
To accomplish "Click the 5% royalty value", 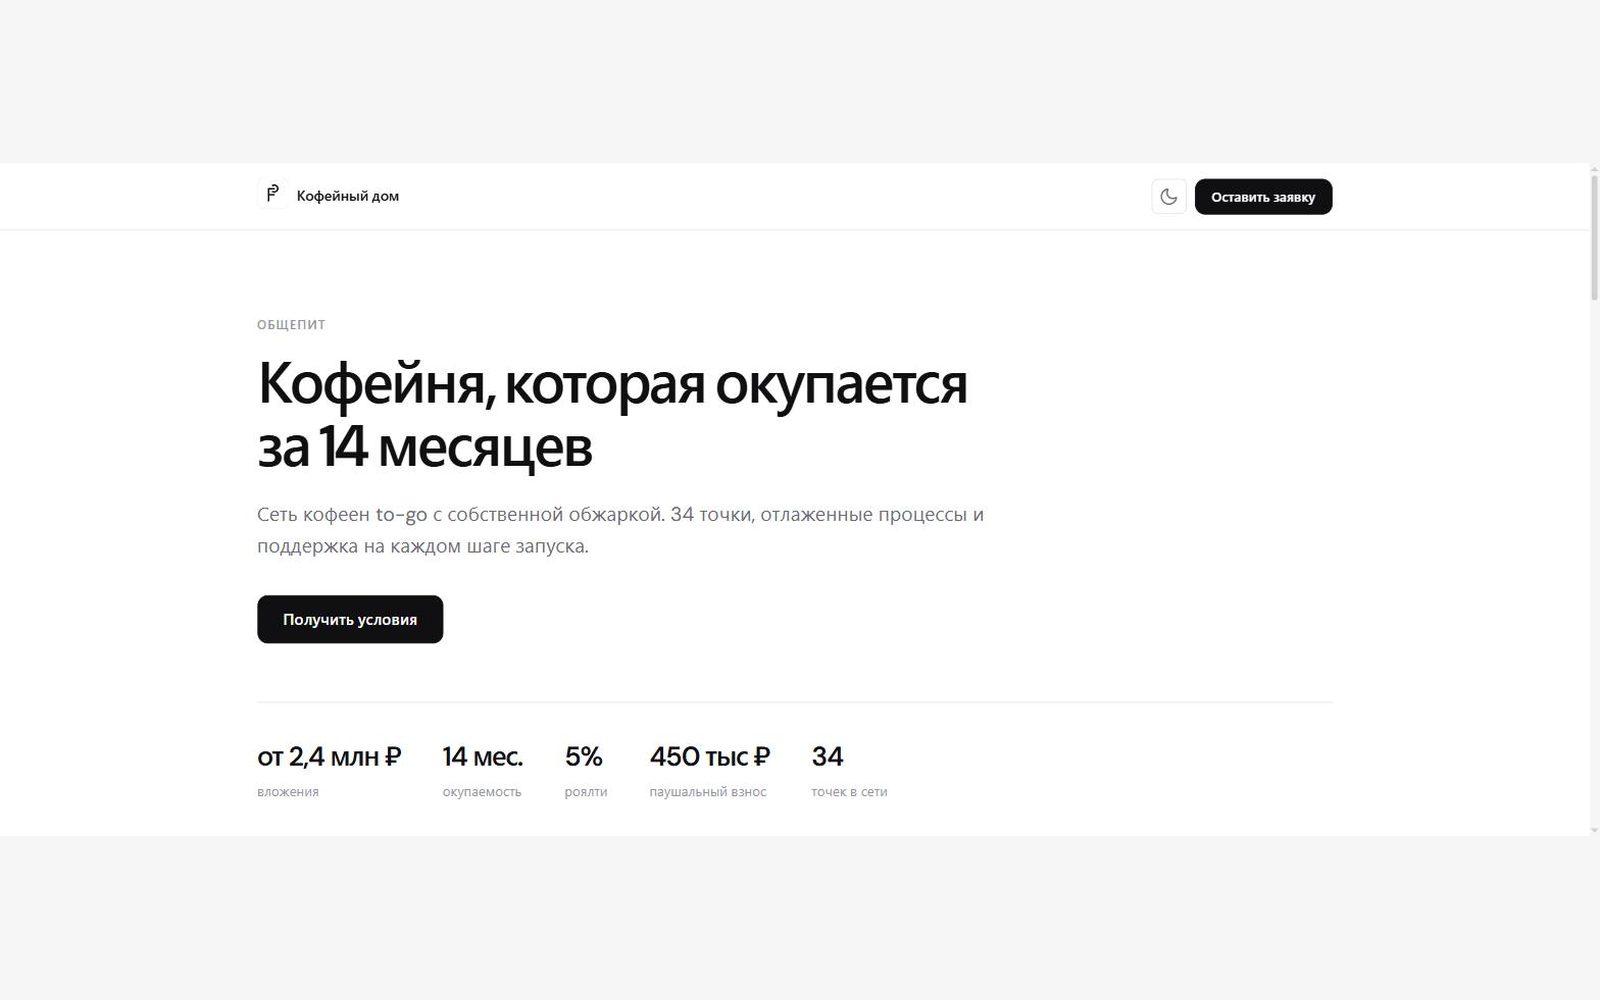I will click(584, 757).
